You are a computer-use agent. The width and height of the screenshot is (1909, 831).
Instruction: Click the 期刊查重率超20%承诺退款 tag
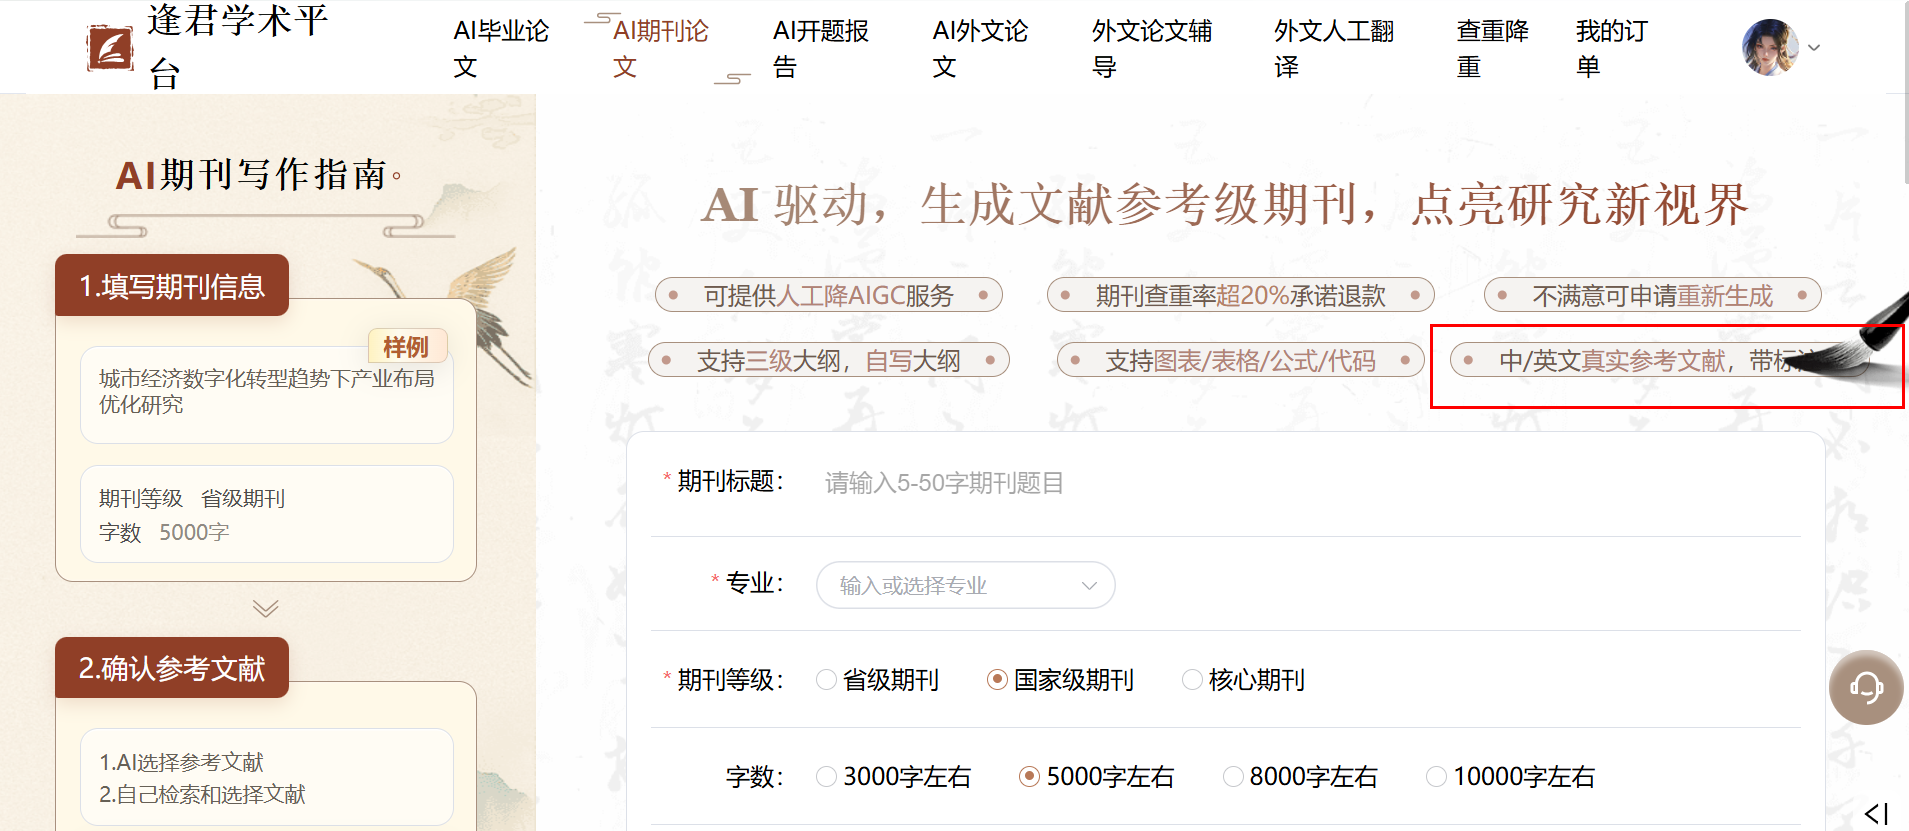pyautogui.click(x=1240, y=295)
